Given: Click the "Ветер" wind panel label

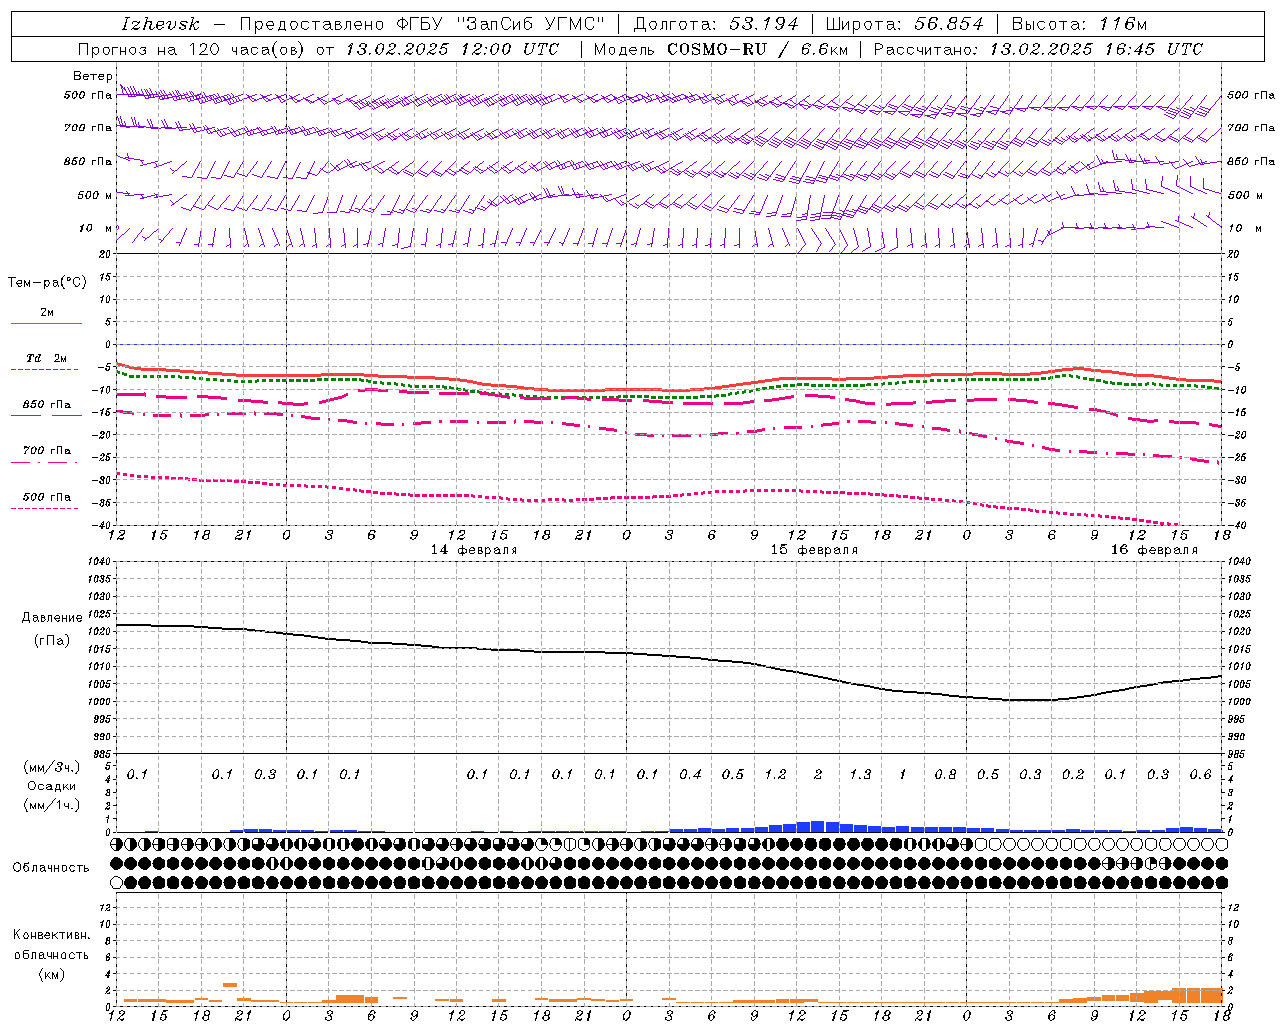Looking at the screenshot, I should click(92, 76).
